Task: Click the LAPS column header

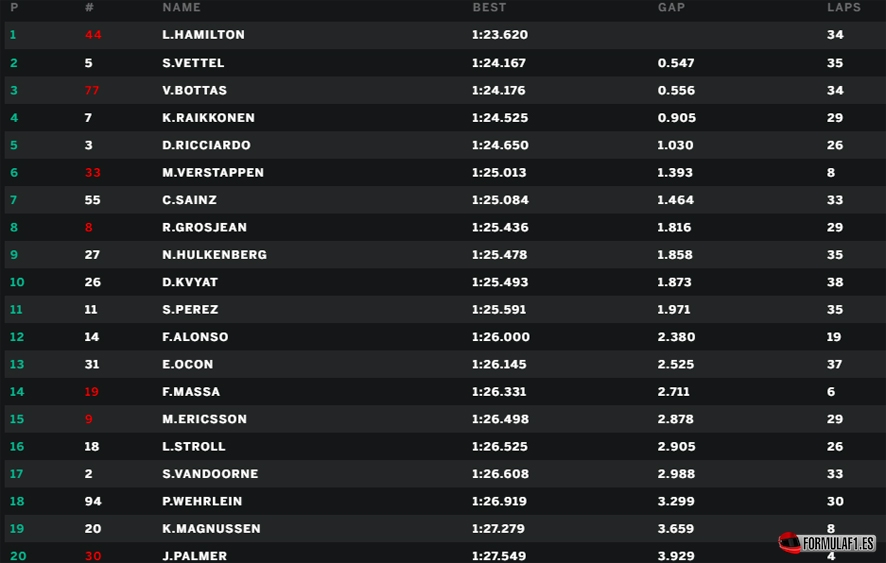Action: click(x=844, y=7)
